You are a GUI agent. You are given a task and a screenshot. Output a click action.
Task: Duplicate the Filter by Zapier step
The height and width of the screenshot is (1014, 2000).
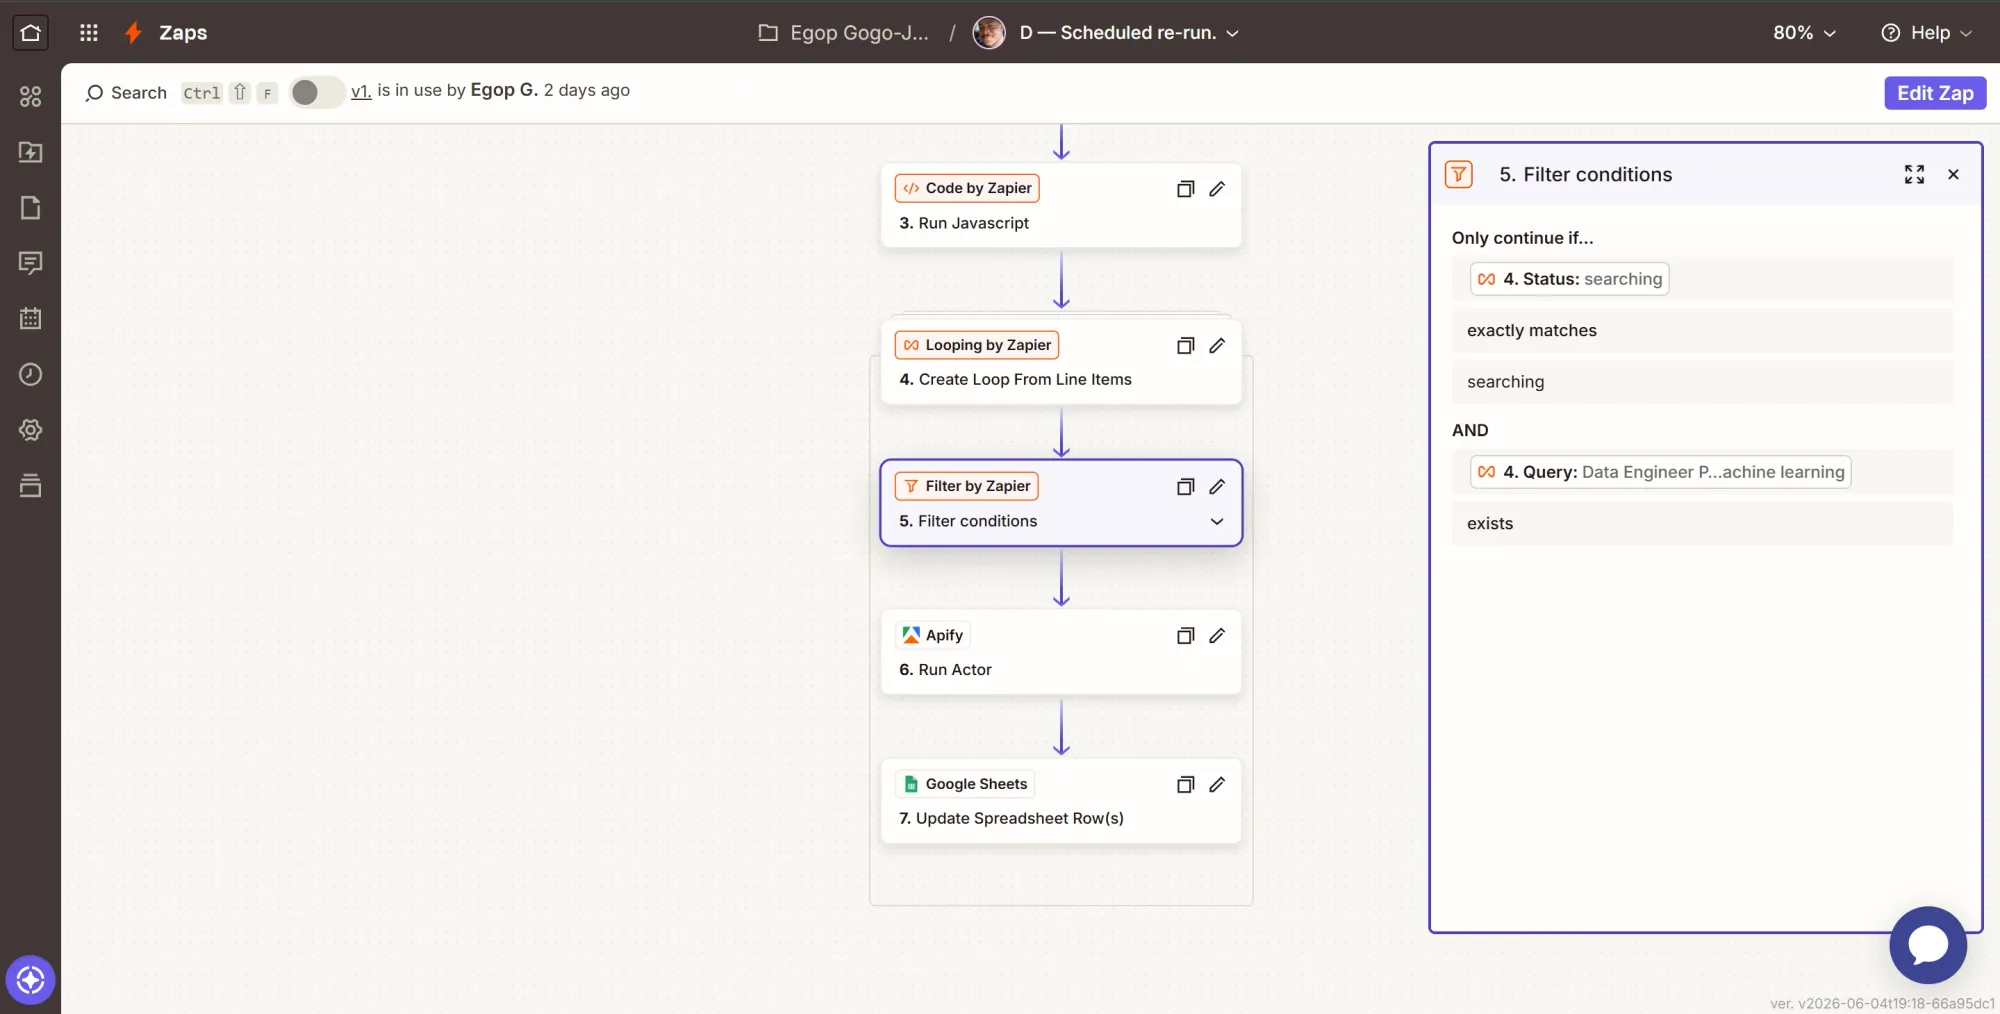[1185, 487]
